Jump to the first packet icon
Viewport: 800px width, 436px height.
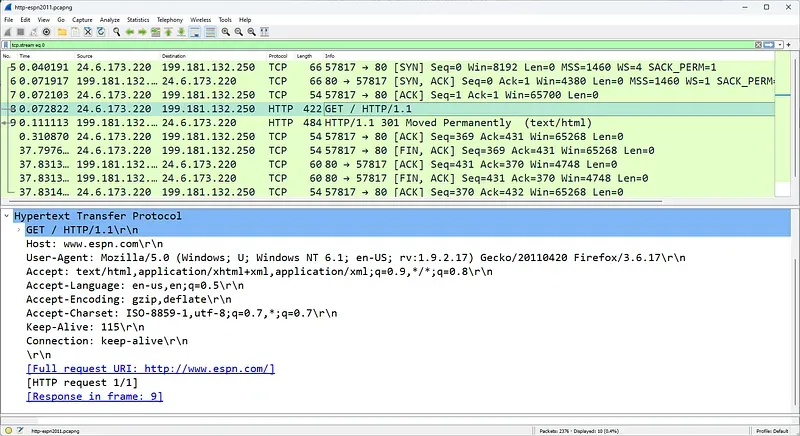(168, 32)
